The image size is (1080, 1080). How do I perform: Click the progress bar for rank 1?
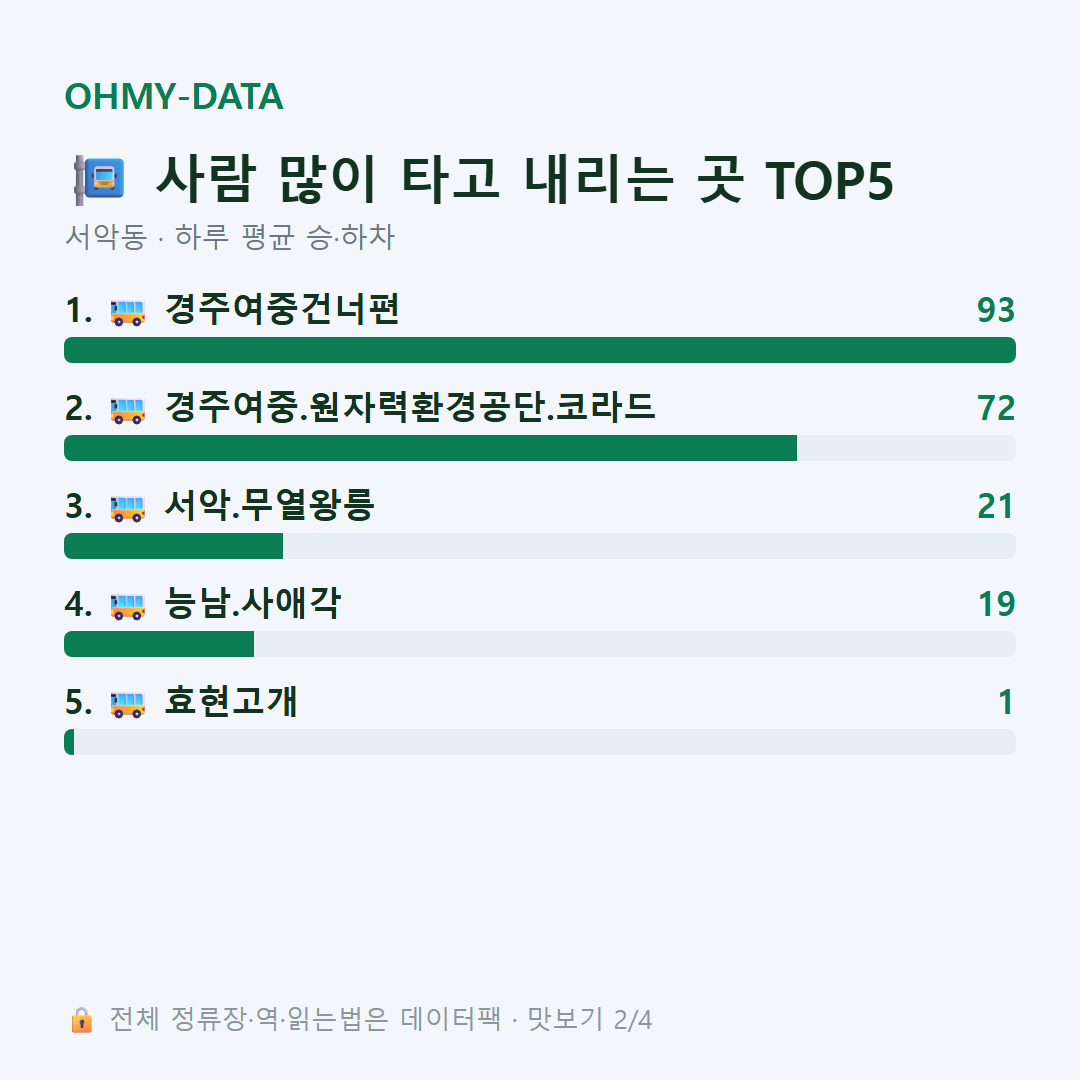(540, 350)
